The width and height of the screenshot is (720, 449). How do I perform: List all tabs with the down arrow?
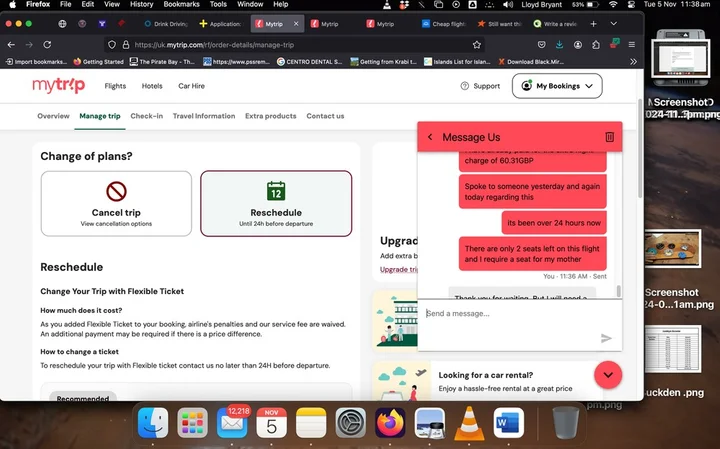(613, 23)
